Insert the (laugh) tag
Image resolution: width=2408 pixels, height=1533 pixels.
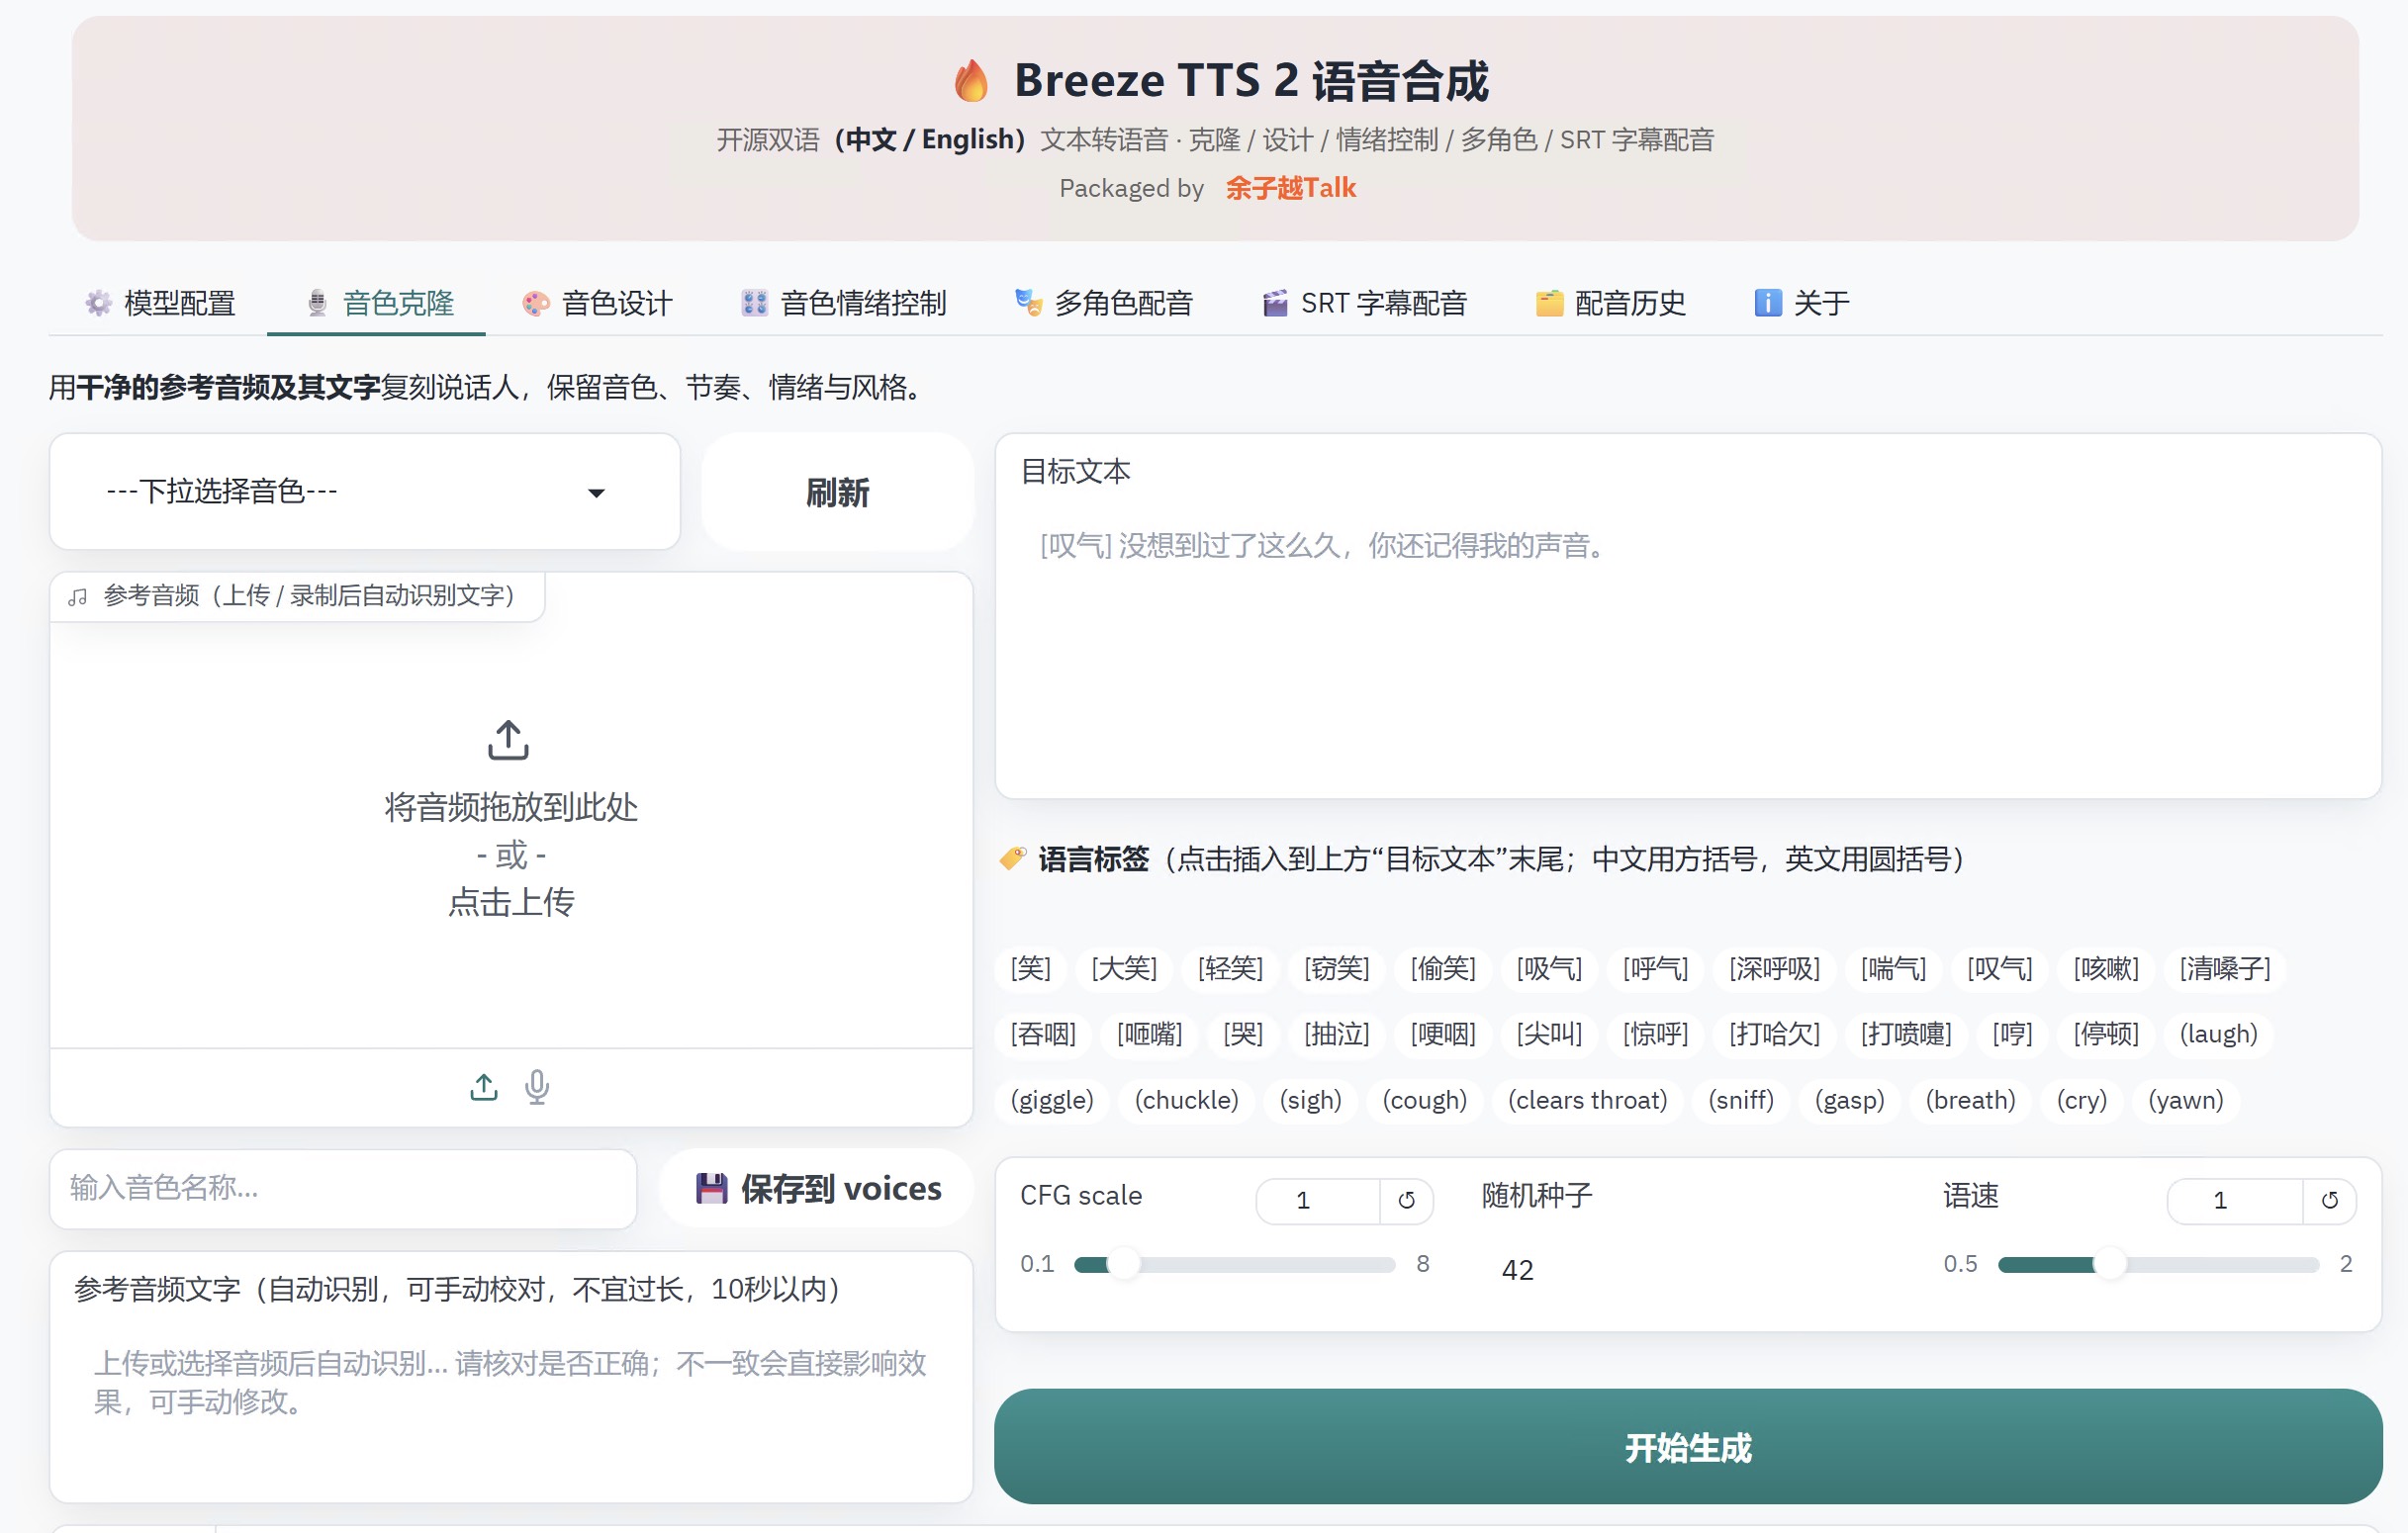(2218, 1034)
